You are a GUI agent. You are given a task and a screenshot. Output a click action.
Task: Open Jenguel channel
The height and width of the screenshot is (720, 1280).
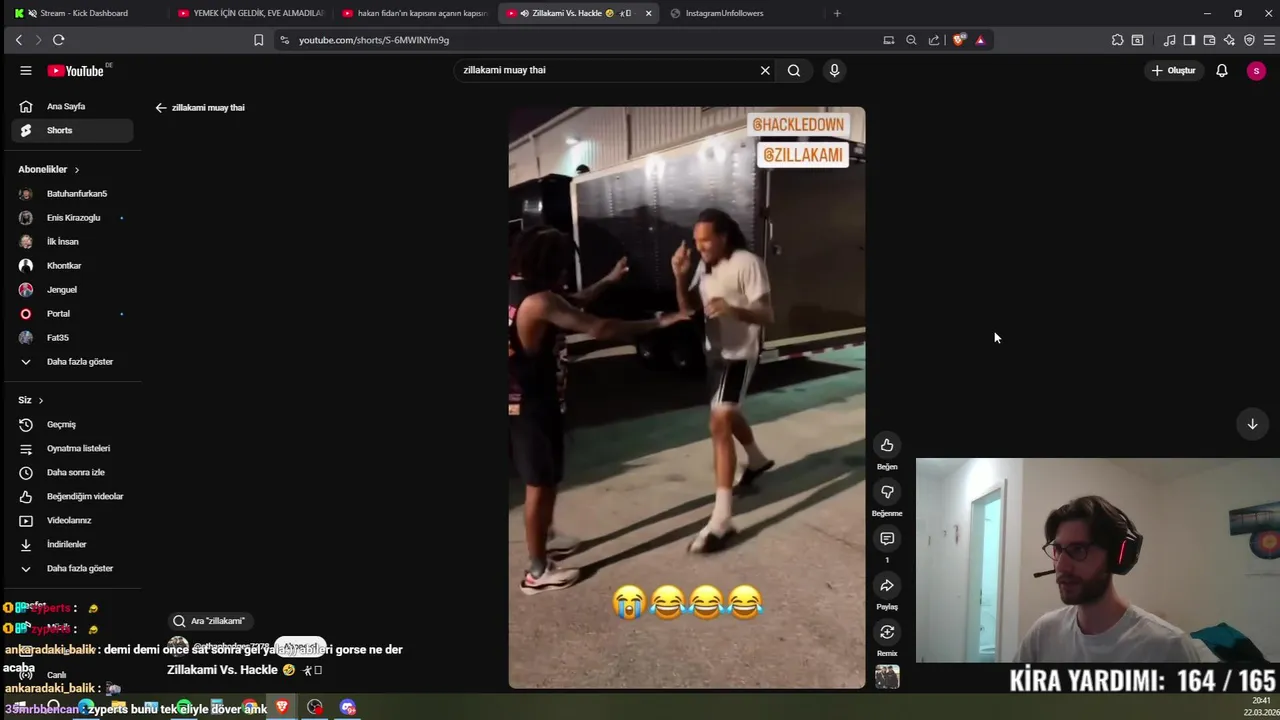[x=72, y=290]
